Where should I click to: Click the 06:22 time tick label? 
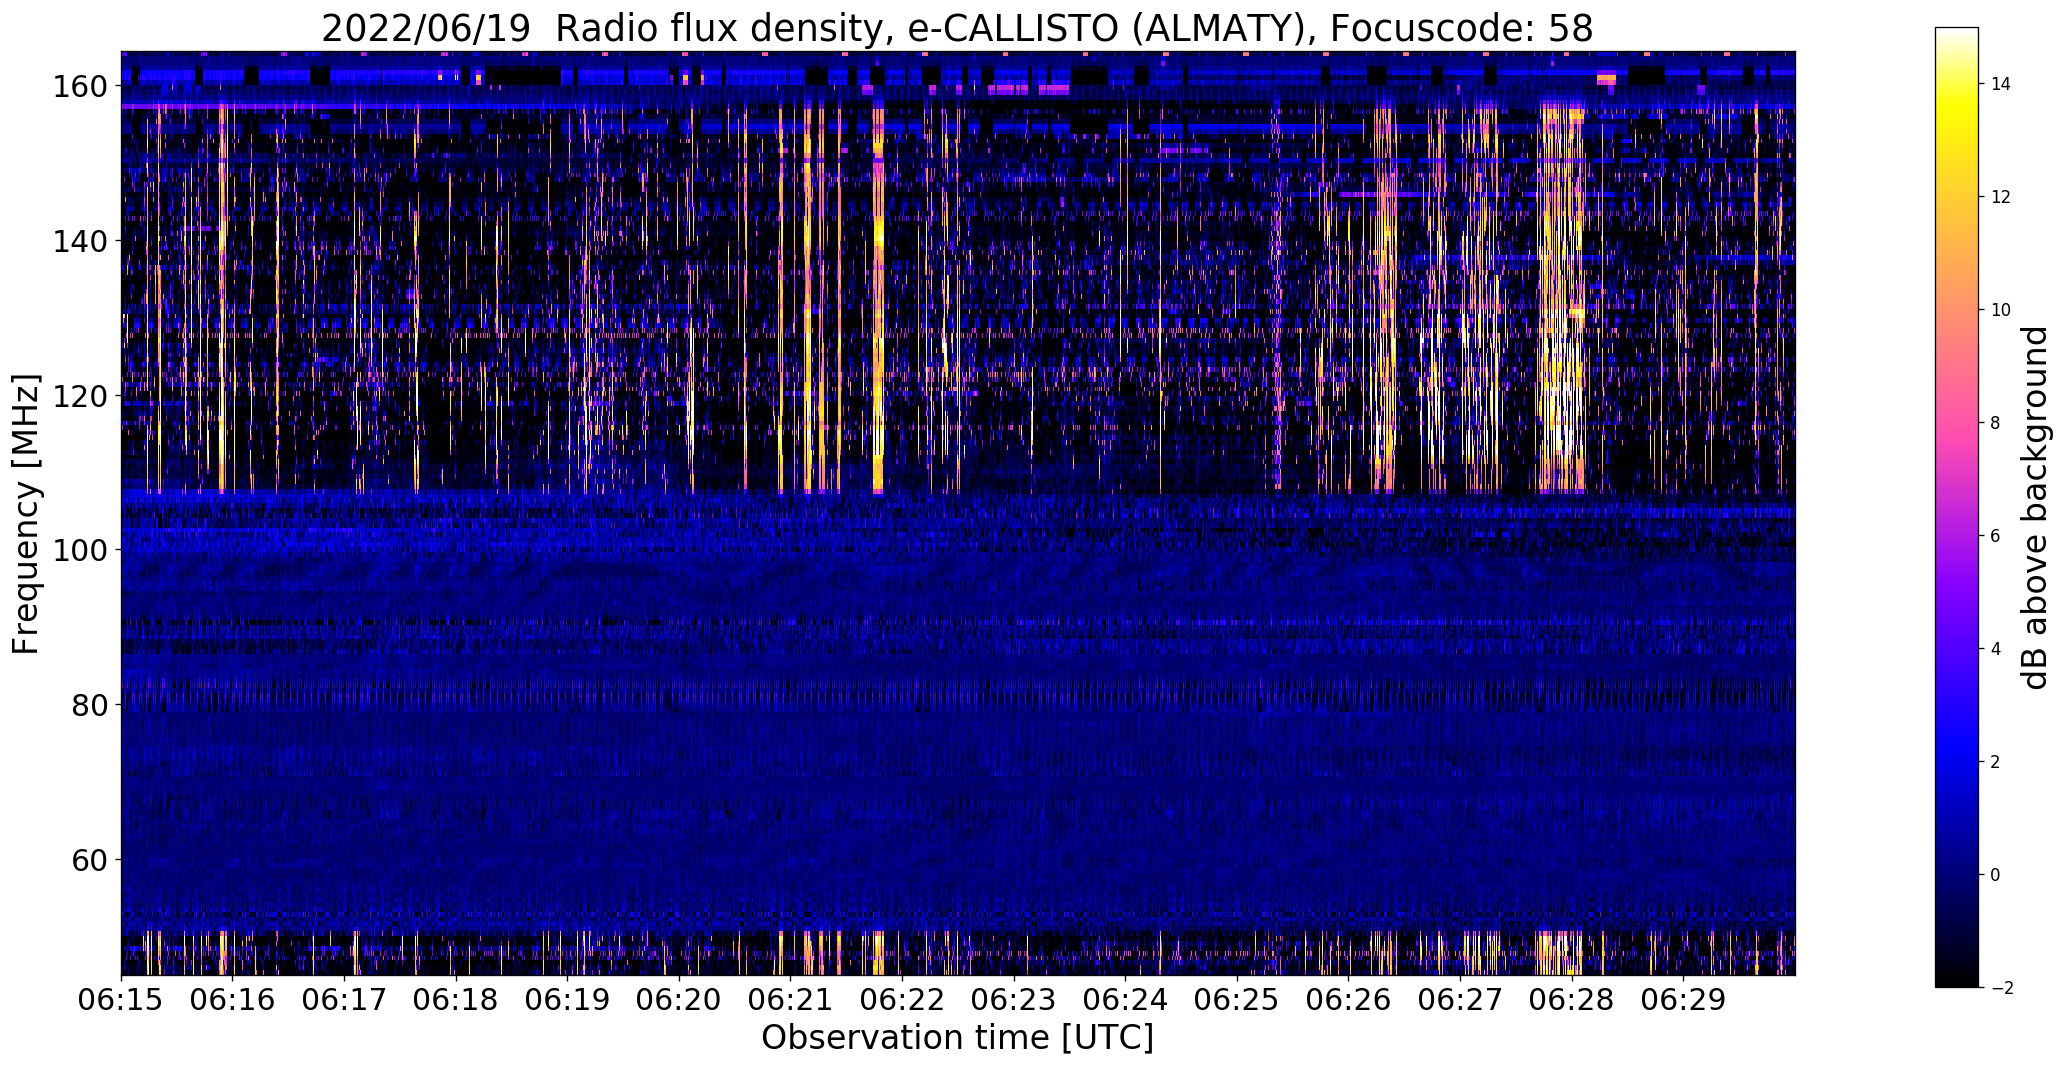tap(902, 999)
